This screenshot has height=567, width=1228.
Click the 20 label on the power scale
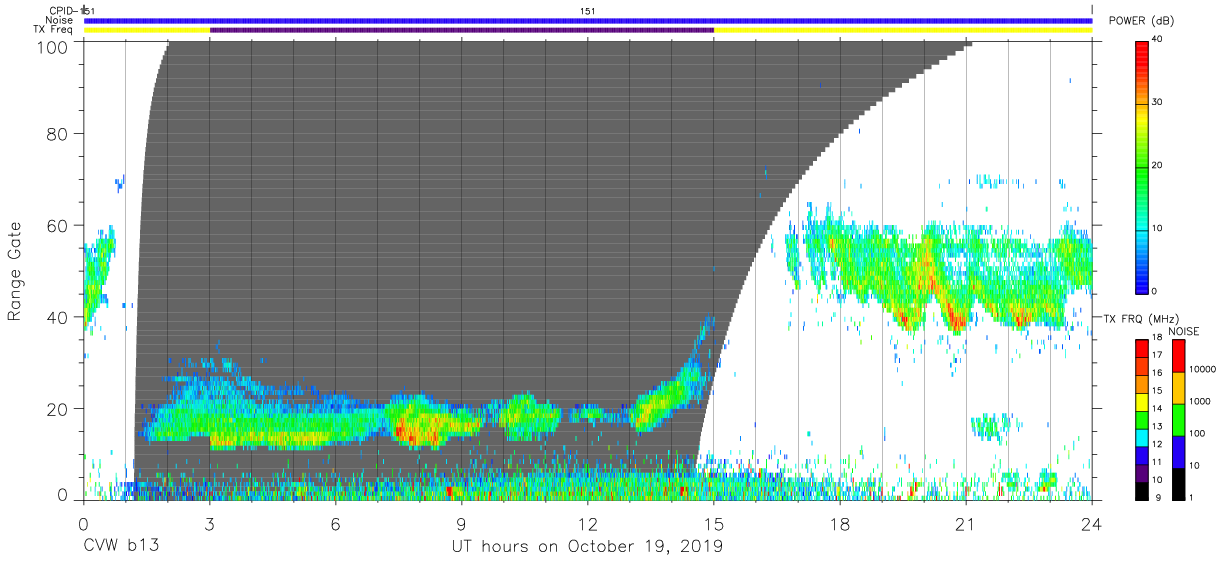pos(1159,166)
